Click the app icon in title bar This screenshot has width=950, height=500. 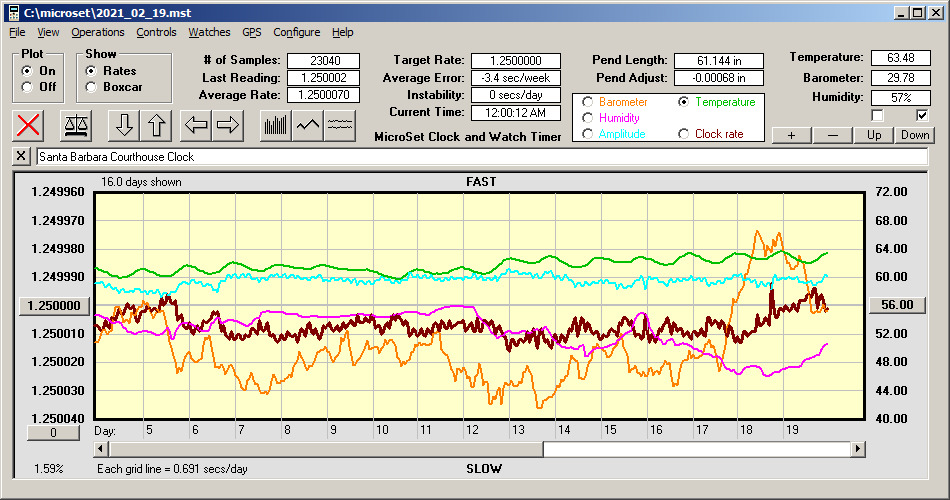click(13, 13)
